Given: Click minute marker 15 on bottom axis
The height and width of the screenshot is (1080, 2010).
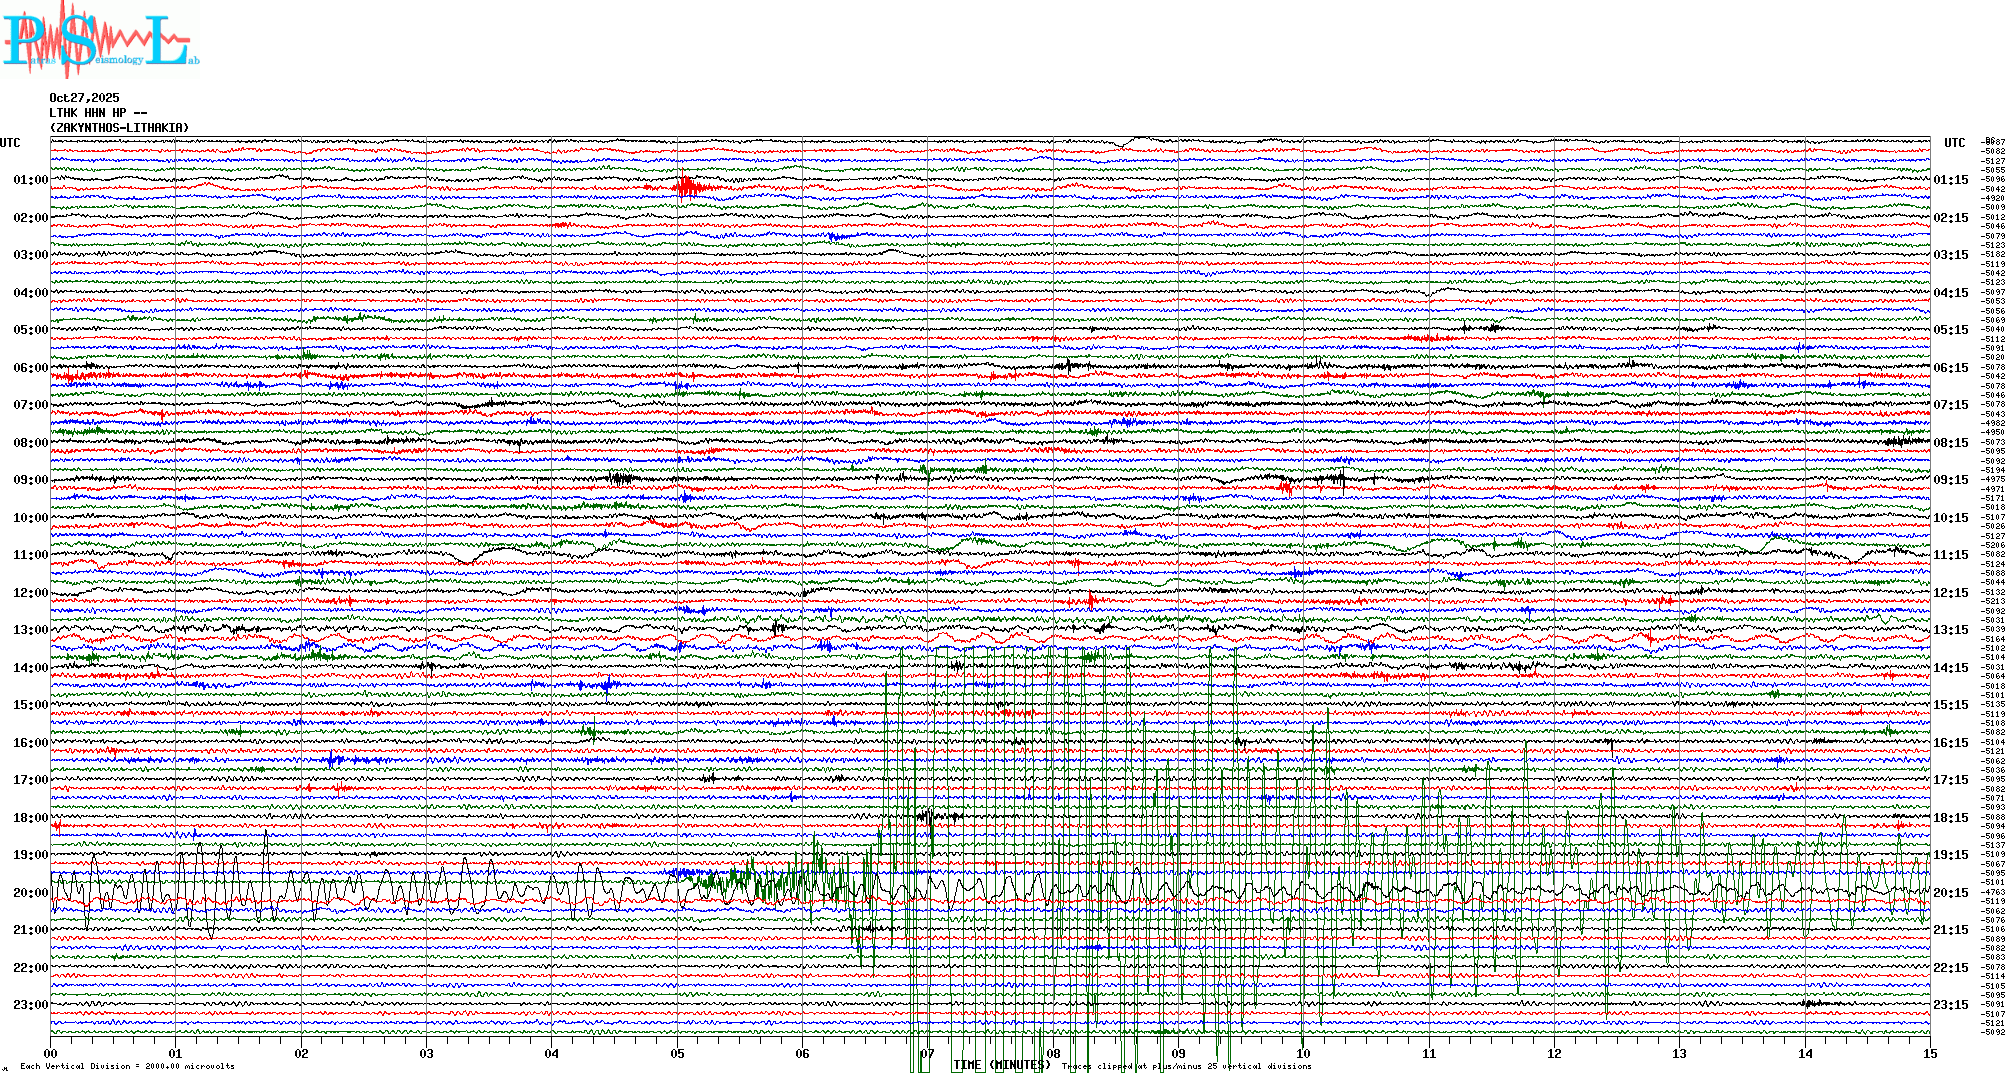Looking at the screenshot, I should coord(1929,1054).
